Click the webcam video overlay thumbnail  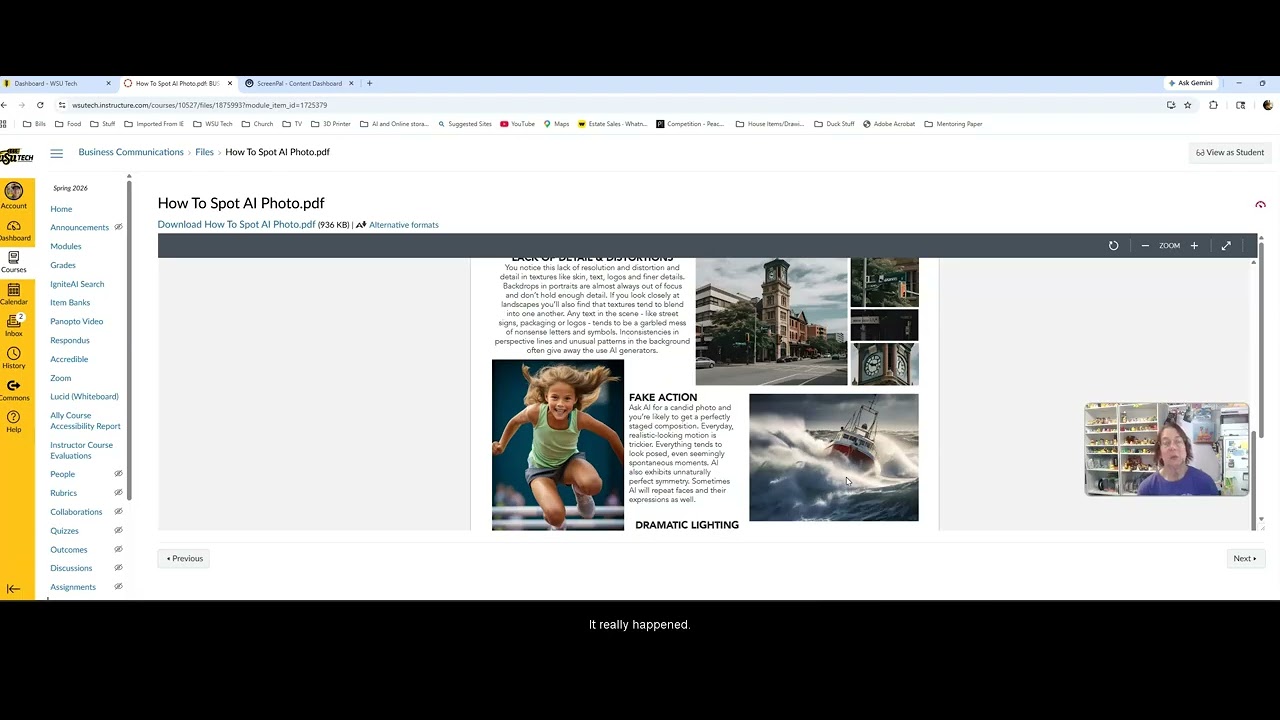point(1167,449)
